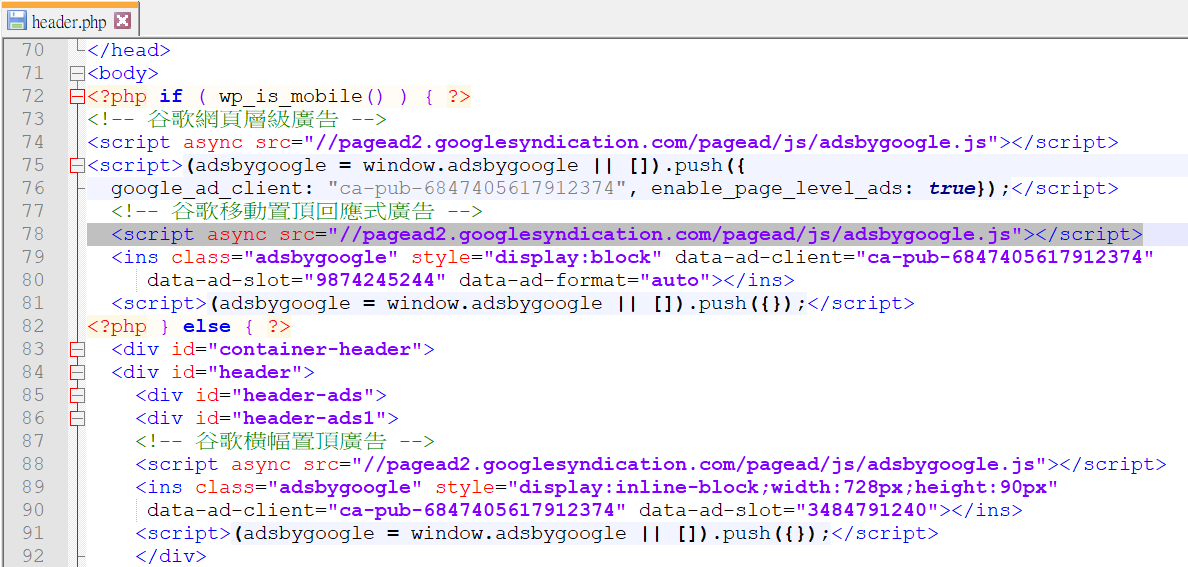1188x567 pixels.
Task: Click the opening body tag on line 71
Action: (x=123, y=74)
